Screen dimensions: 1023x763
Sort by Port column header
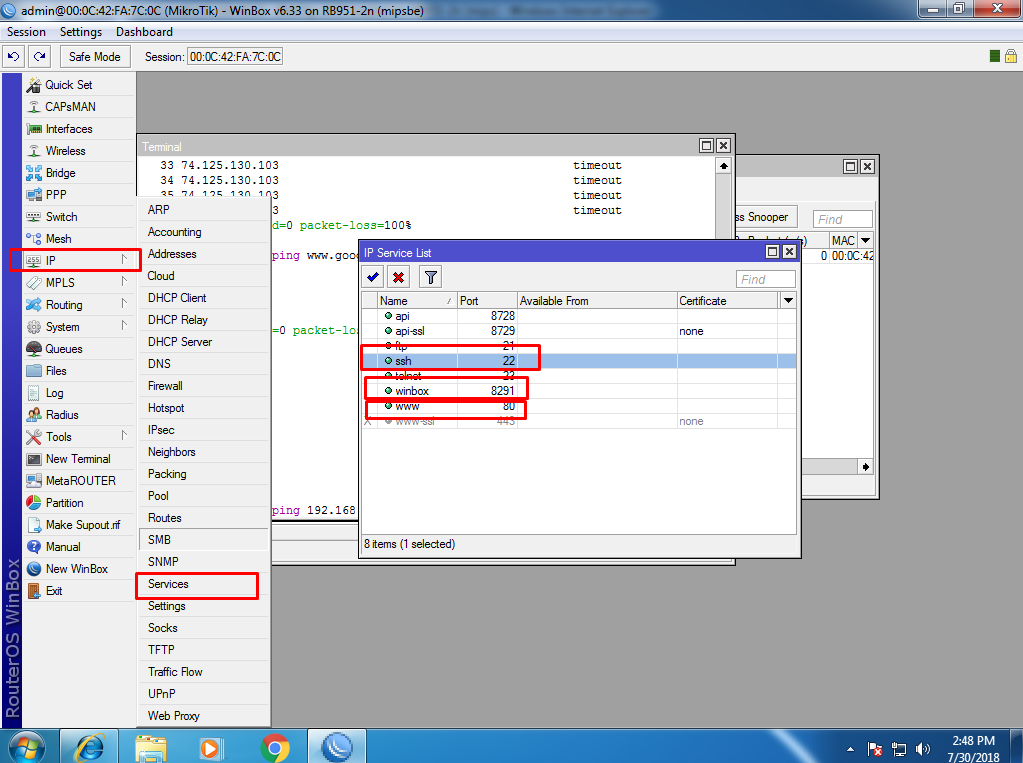(x=487, y=301)
